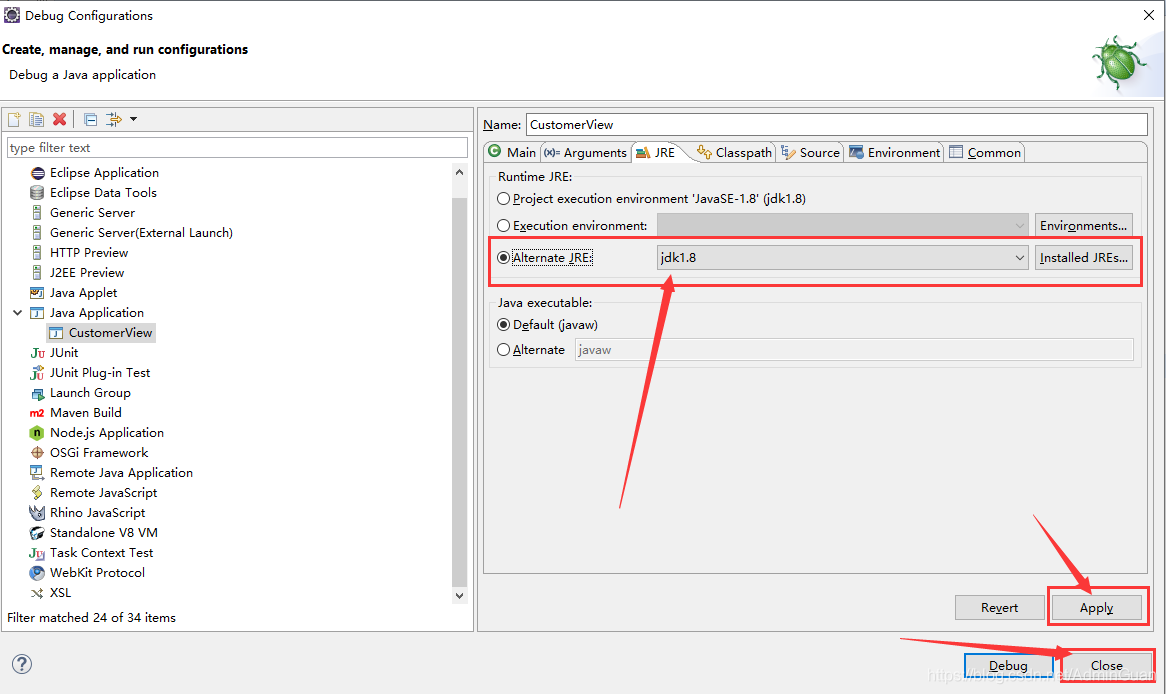
Task: Click the type filter text field
Action: click(237, 147)
